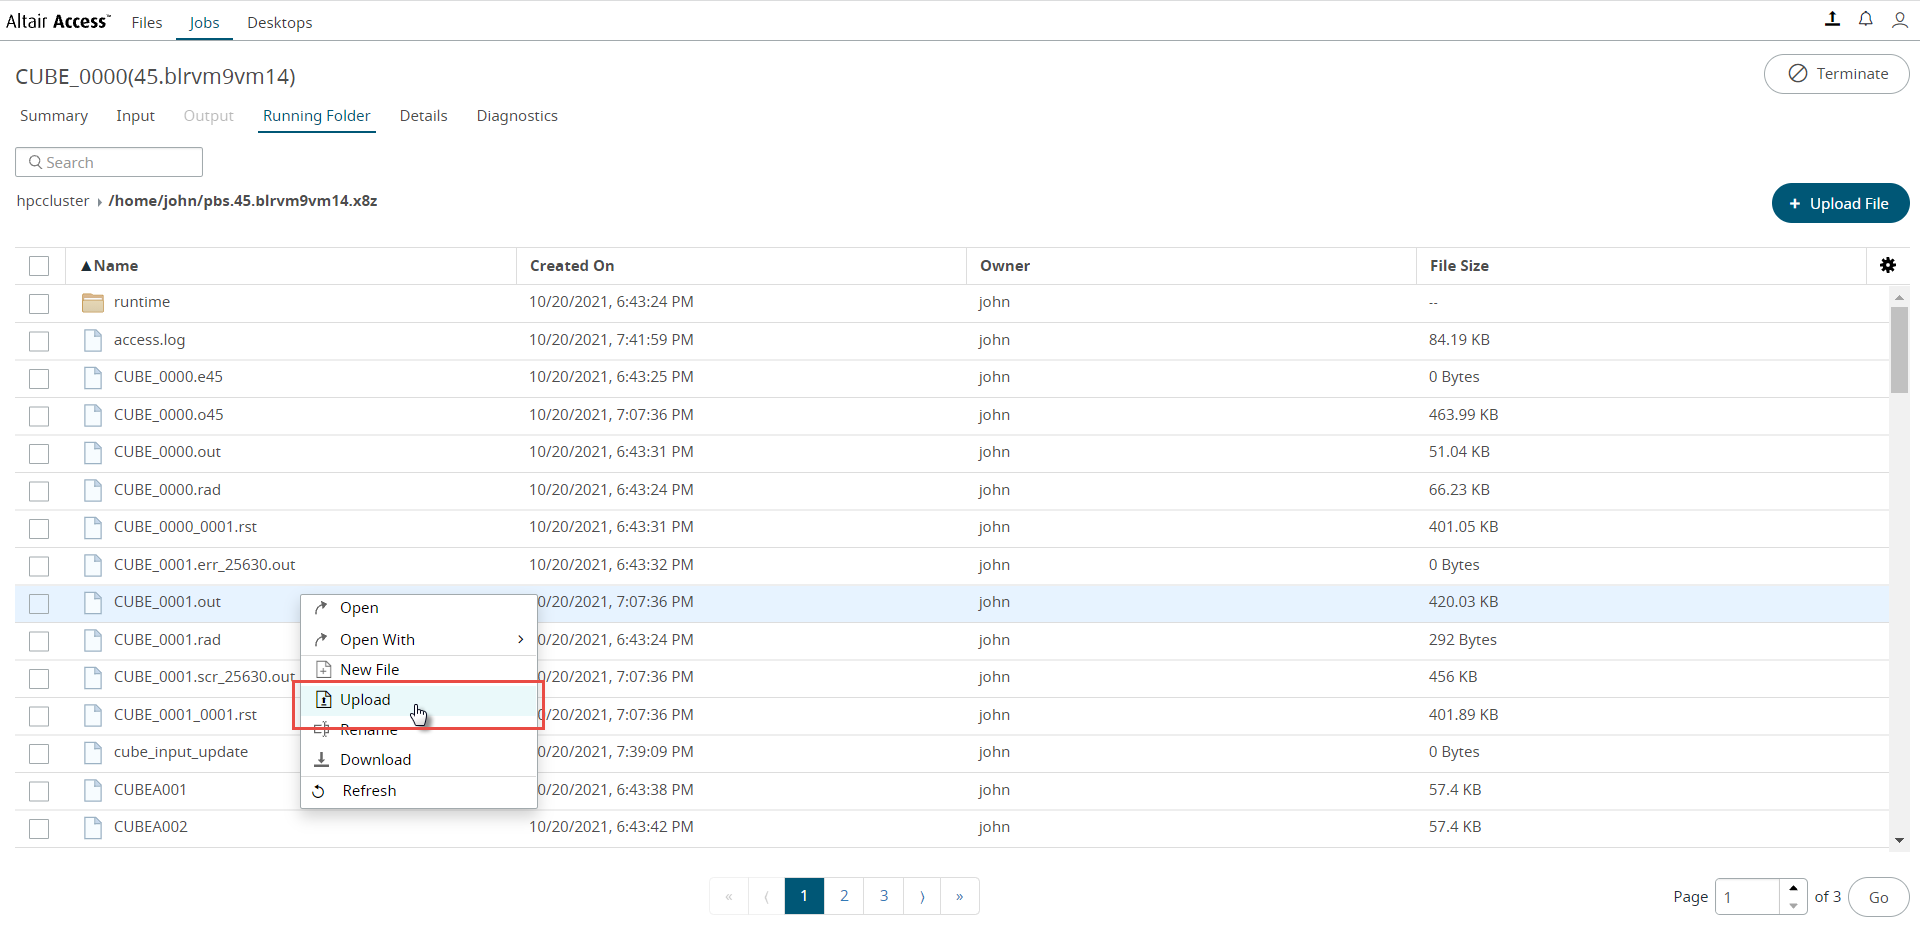
Task: Open the user profile icon
Action: (x=1900, y=19)
